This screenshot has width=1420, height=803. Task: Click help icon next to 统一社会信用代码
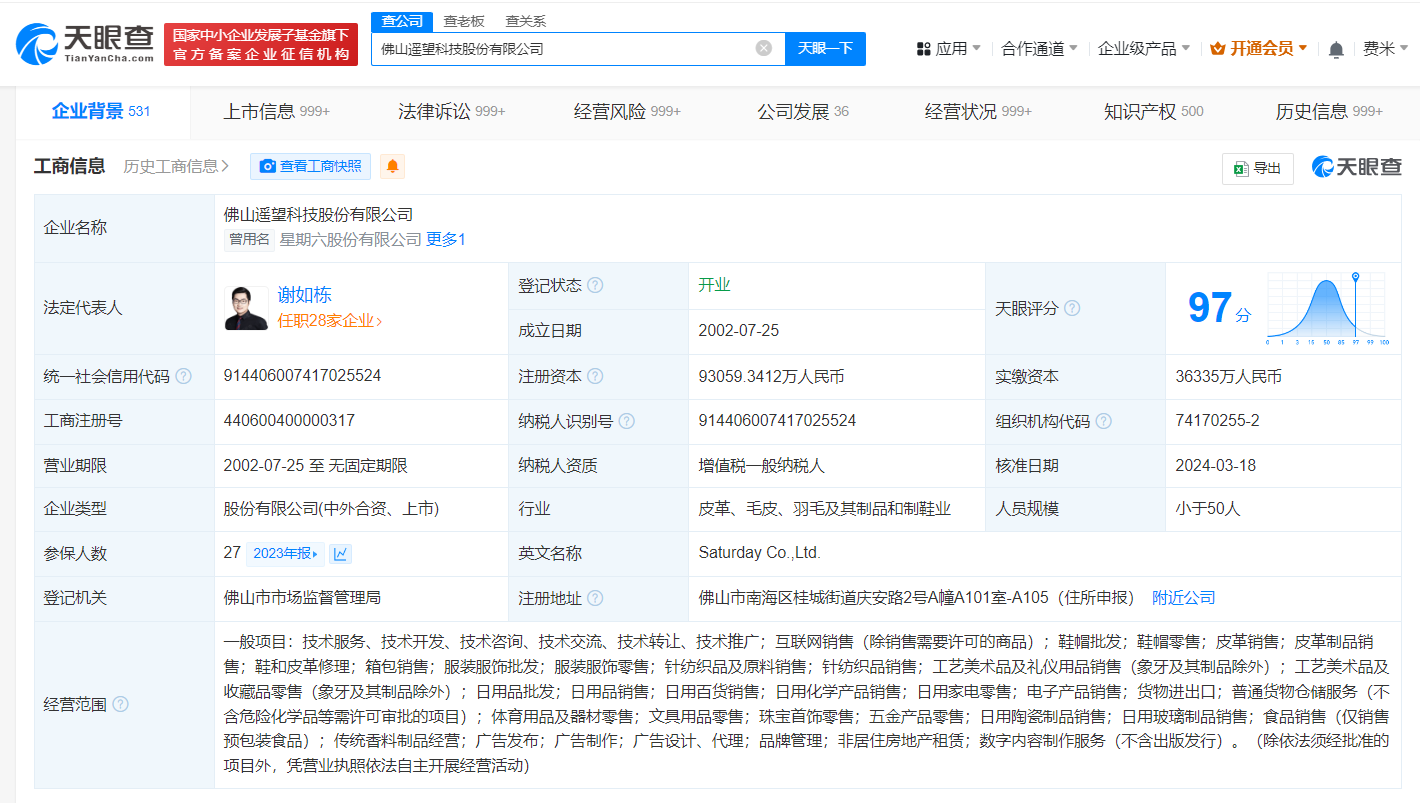click(184, 376)
